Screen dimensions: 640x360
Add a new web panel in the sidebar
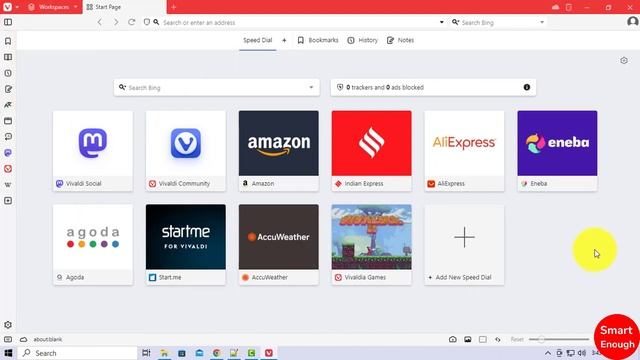pyautogui.click(x=8, y=200)
